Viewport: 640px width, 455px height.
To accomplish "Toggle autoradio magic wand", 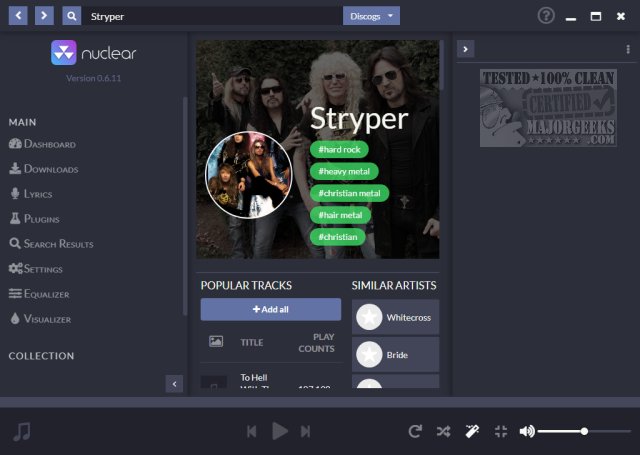I will pyautogui.click(x=472, y=431).
